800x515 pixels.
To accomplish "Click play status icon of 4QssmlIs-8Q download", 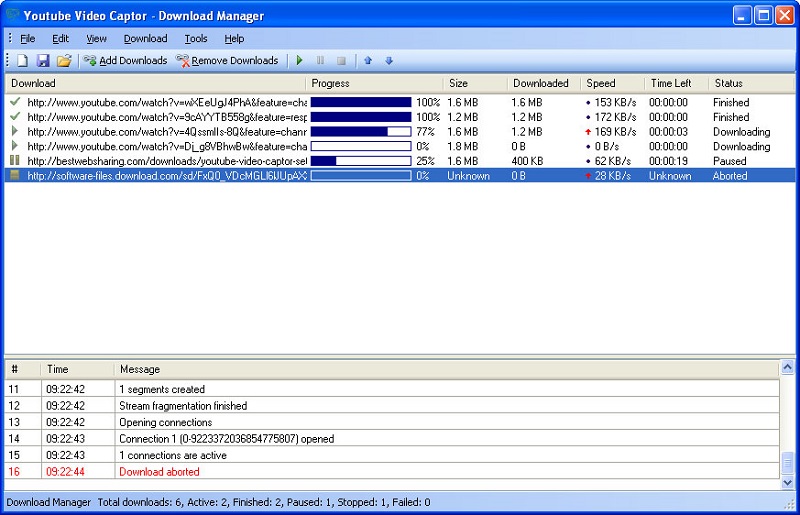I will (15, 131).
